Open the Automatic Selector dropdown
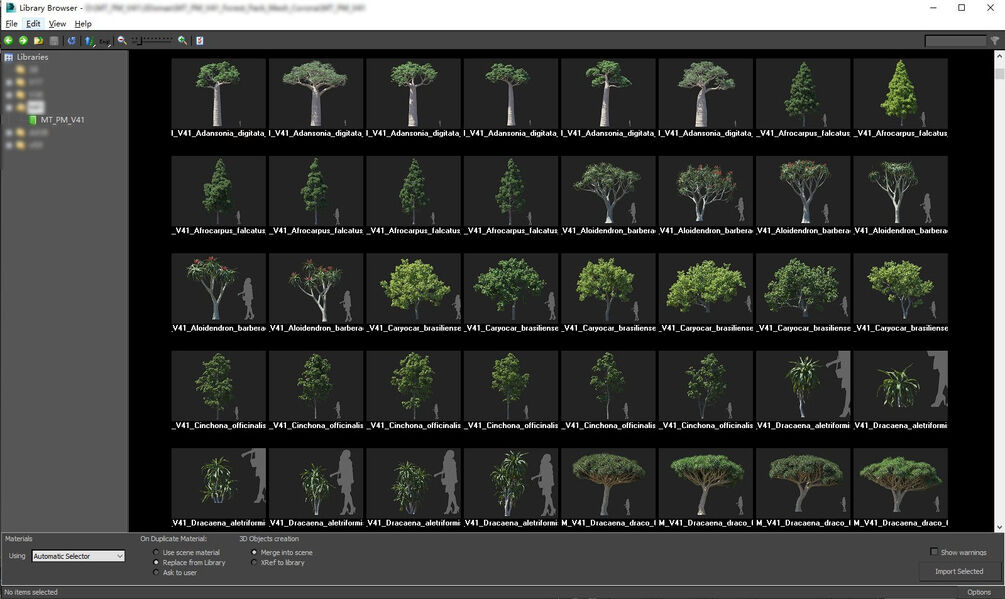 pos(78,555)
